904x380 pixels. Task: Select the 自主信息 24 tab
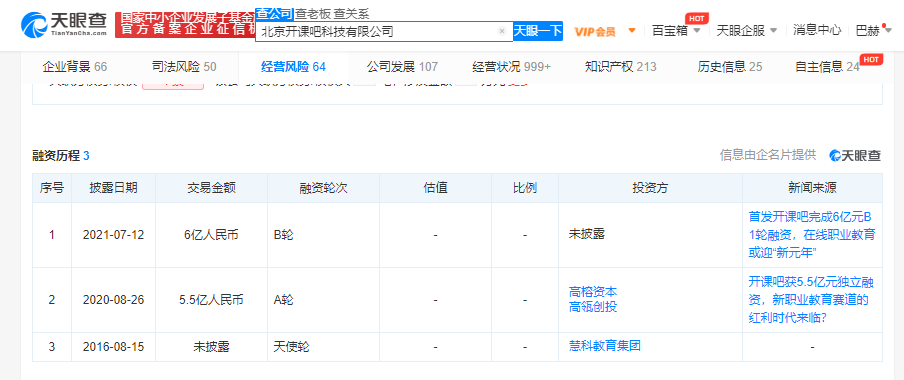[x=827, y=67]
